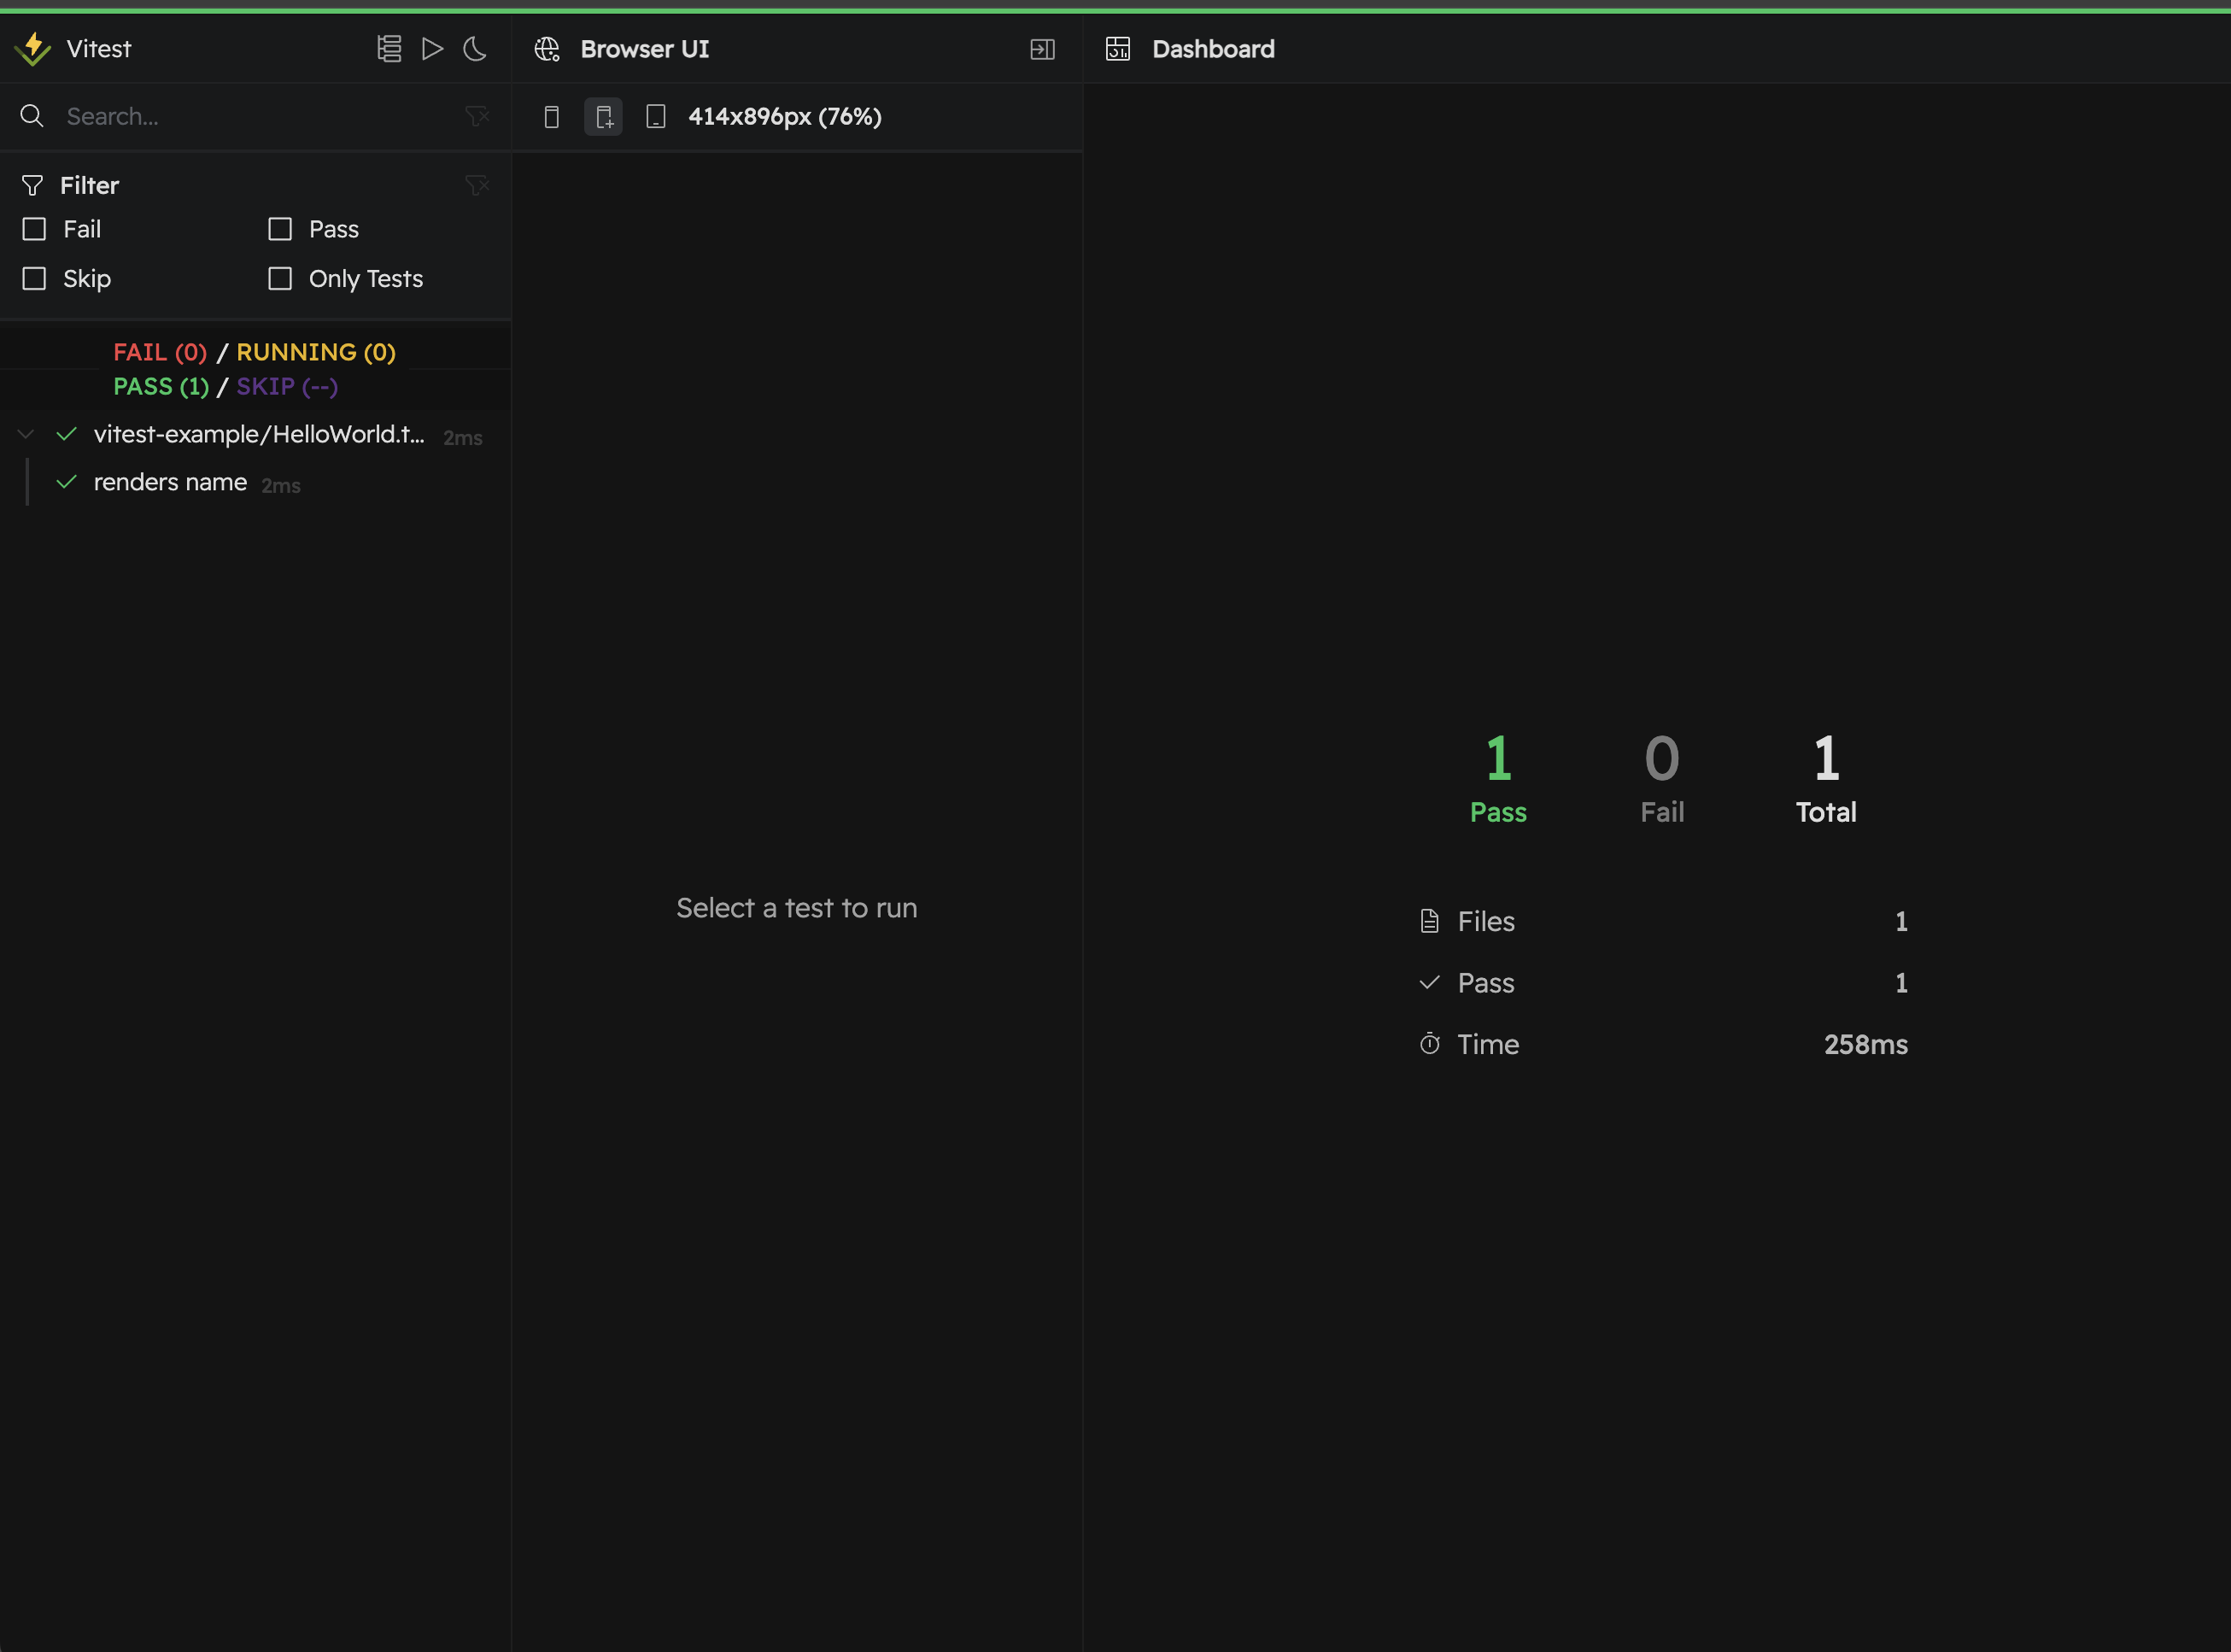This screenshot has width=2231, height=1652.
Task: Enable the Skip filter checkbox
Action: (34, 278)
